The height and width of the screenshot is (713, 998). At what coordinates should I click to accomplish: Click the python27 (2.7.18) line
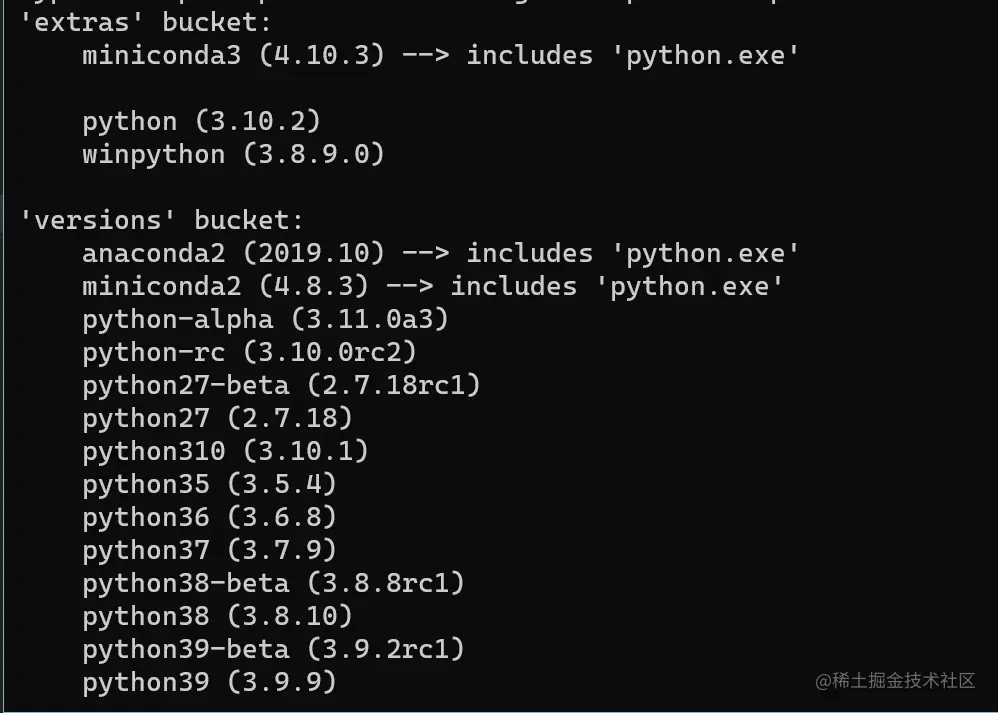point(217,418)
